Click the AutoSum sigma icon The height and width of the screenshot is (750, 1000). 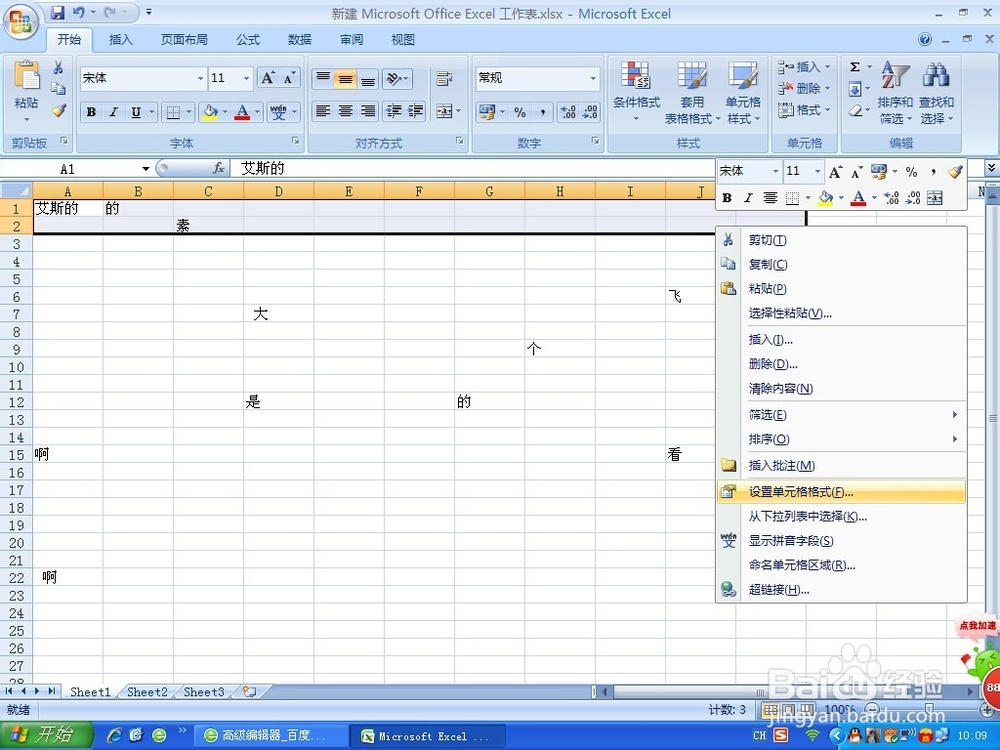pyautogui.click(x=855, y=67)
